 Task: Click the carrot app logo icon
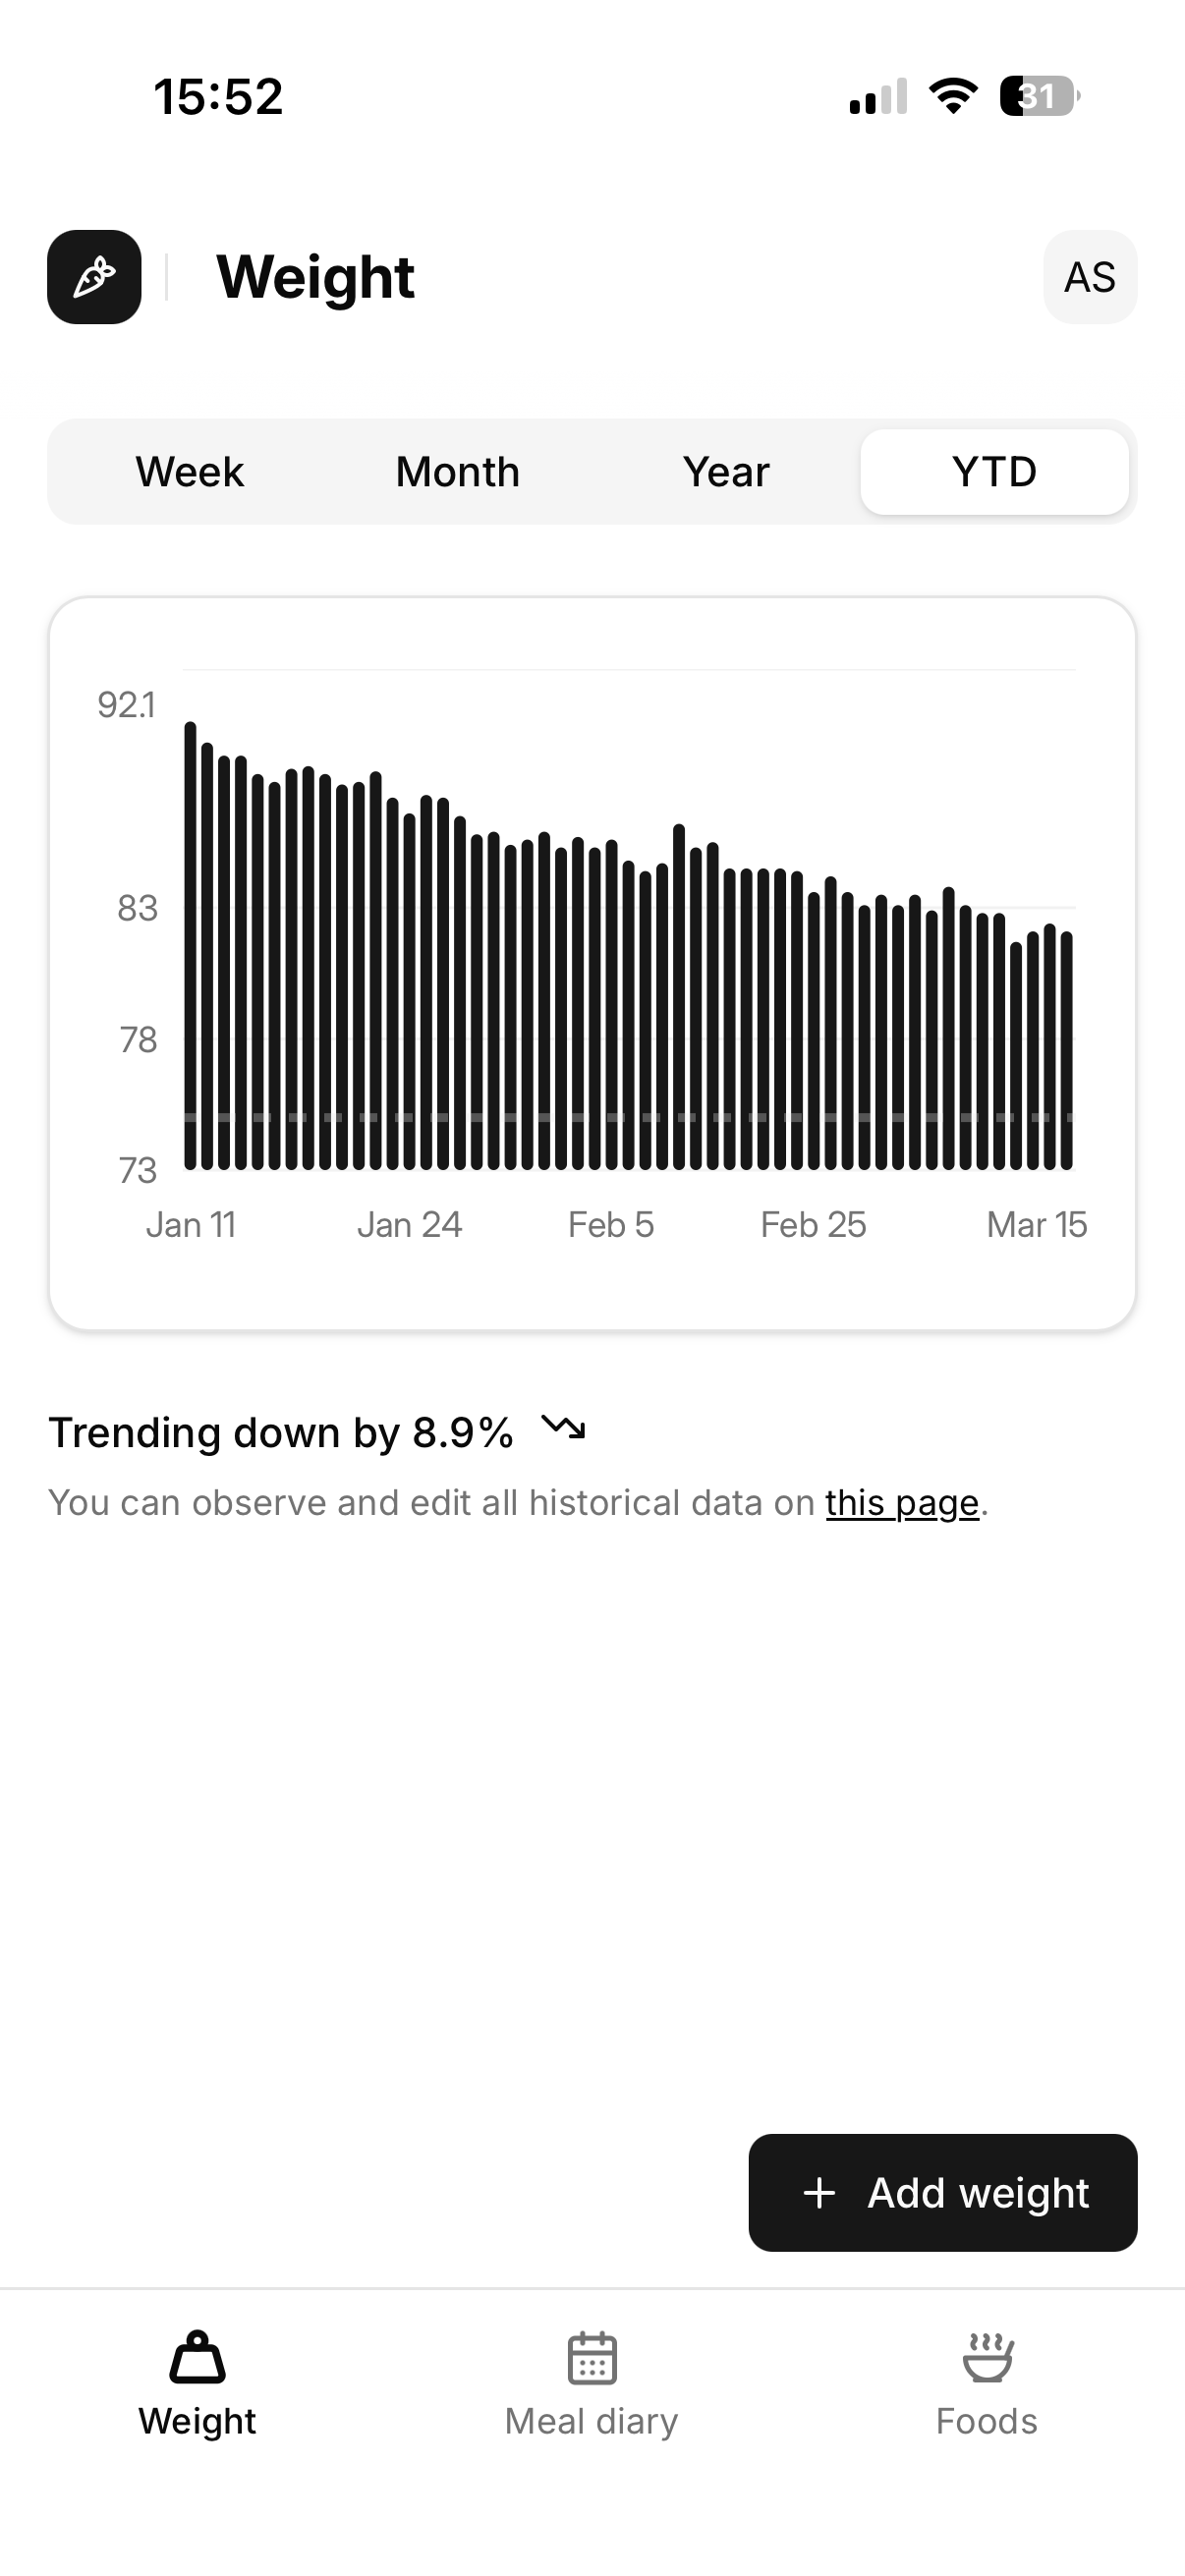point(94,277)
